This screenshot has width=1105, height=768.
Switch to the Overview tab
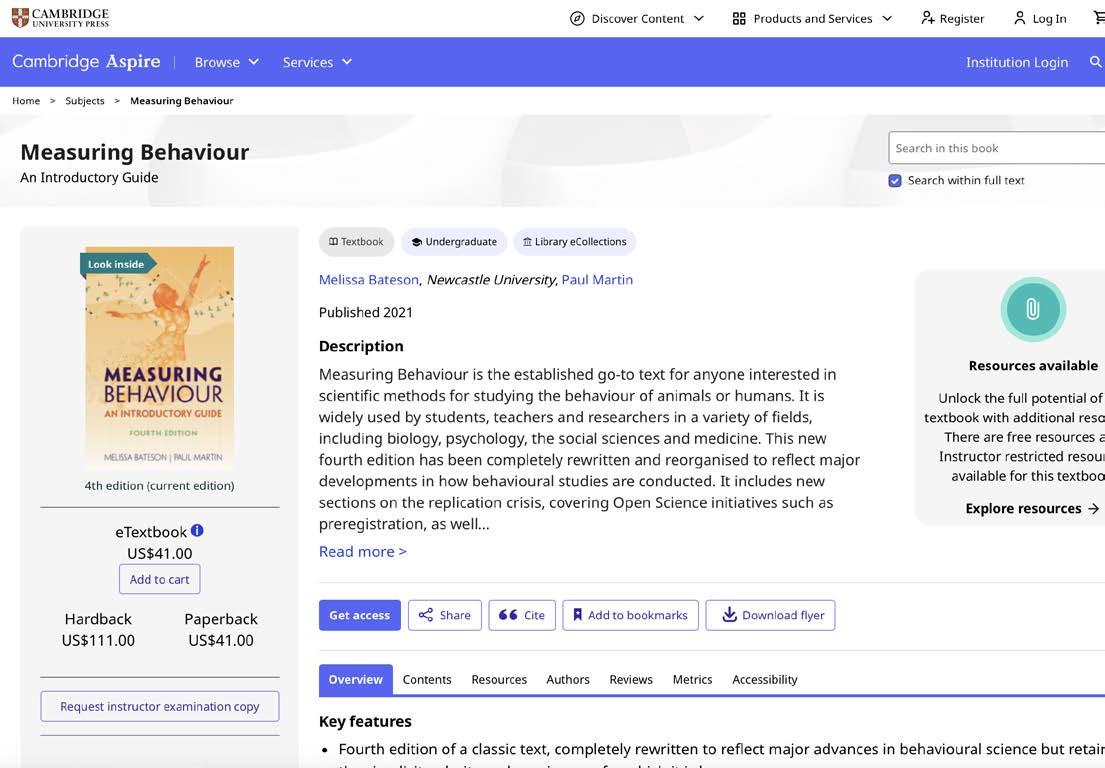[355, 679]
